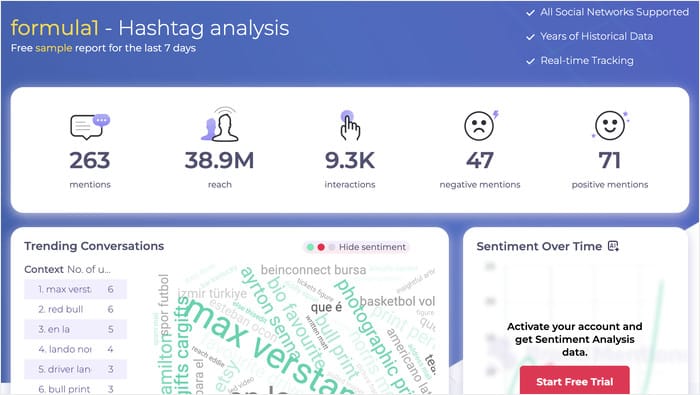
Task: Start the free trial via red button
Action: [x=575, y=381]
